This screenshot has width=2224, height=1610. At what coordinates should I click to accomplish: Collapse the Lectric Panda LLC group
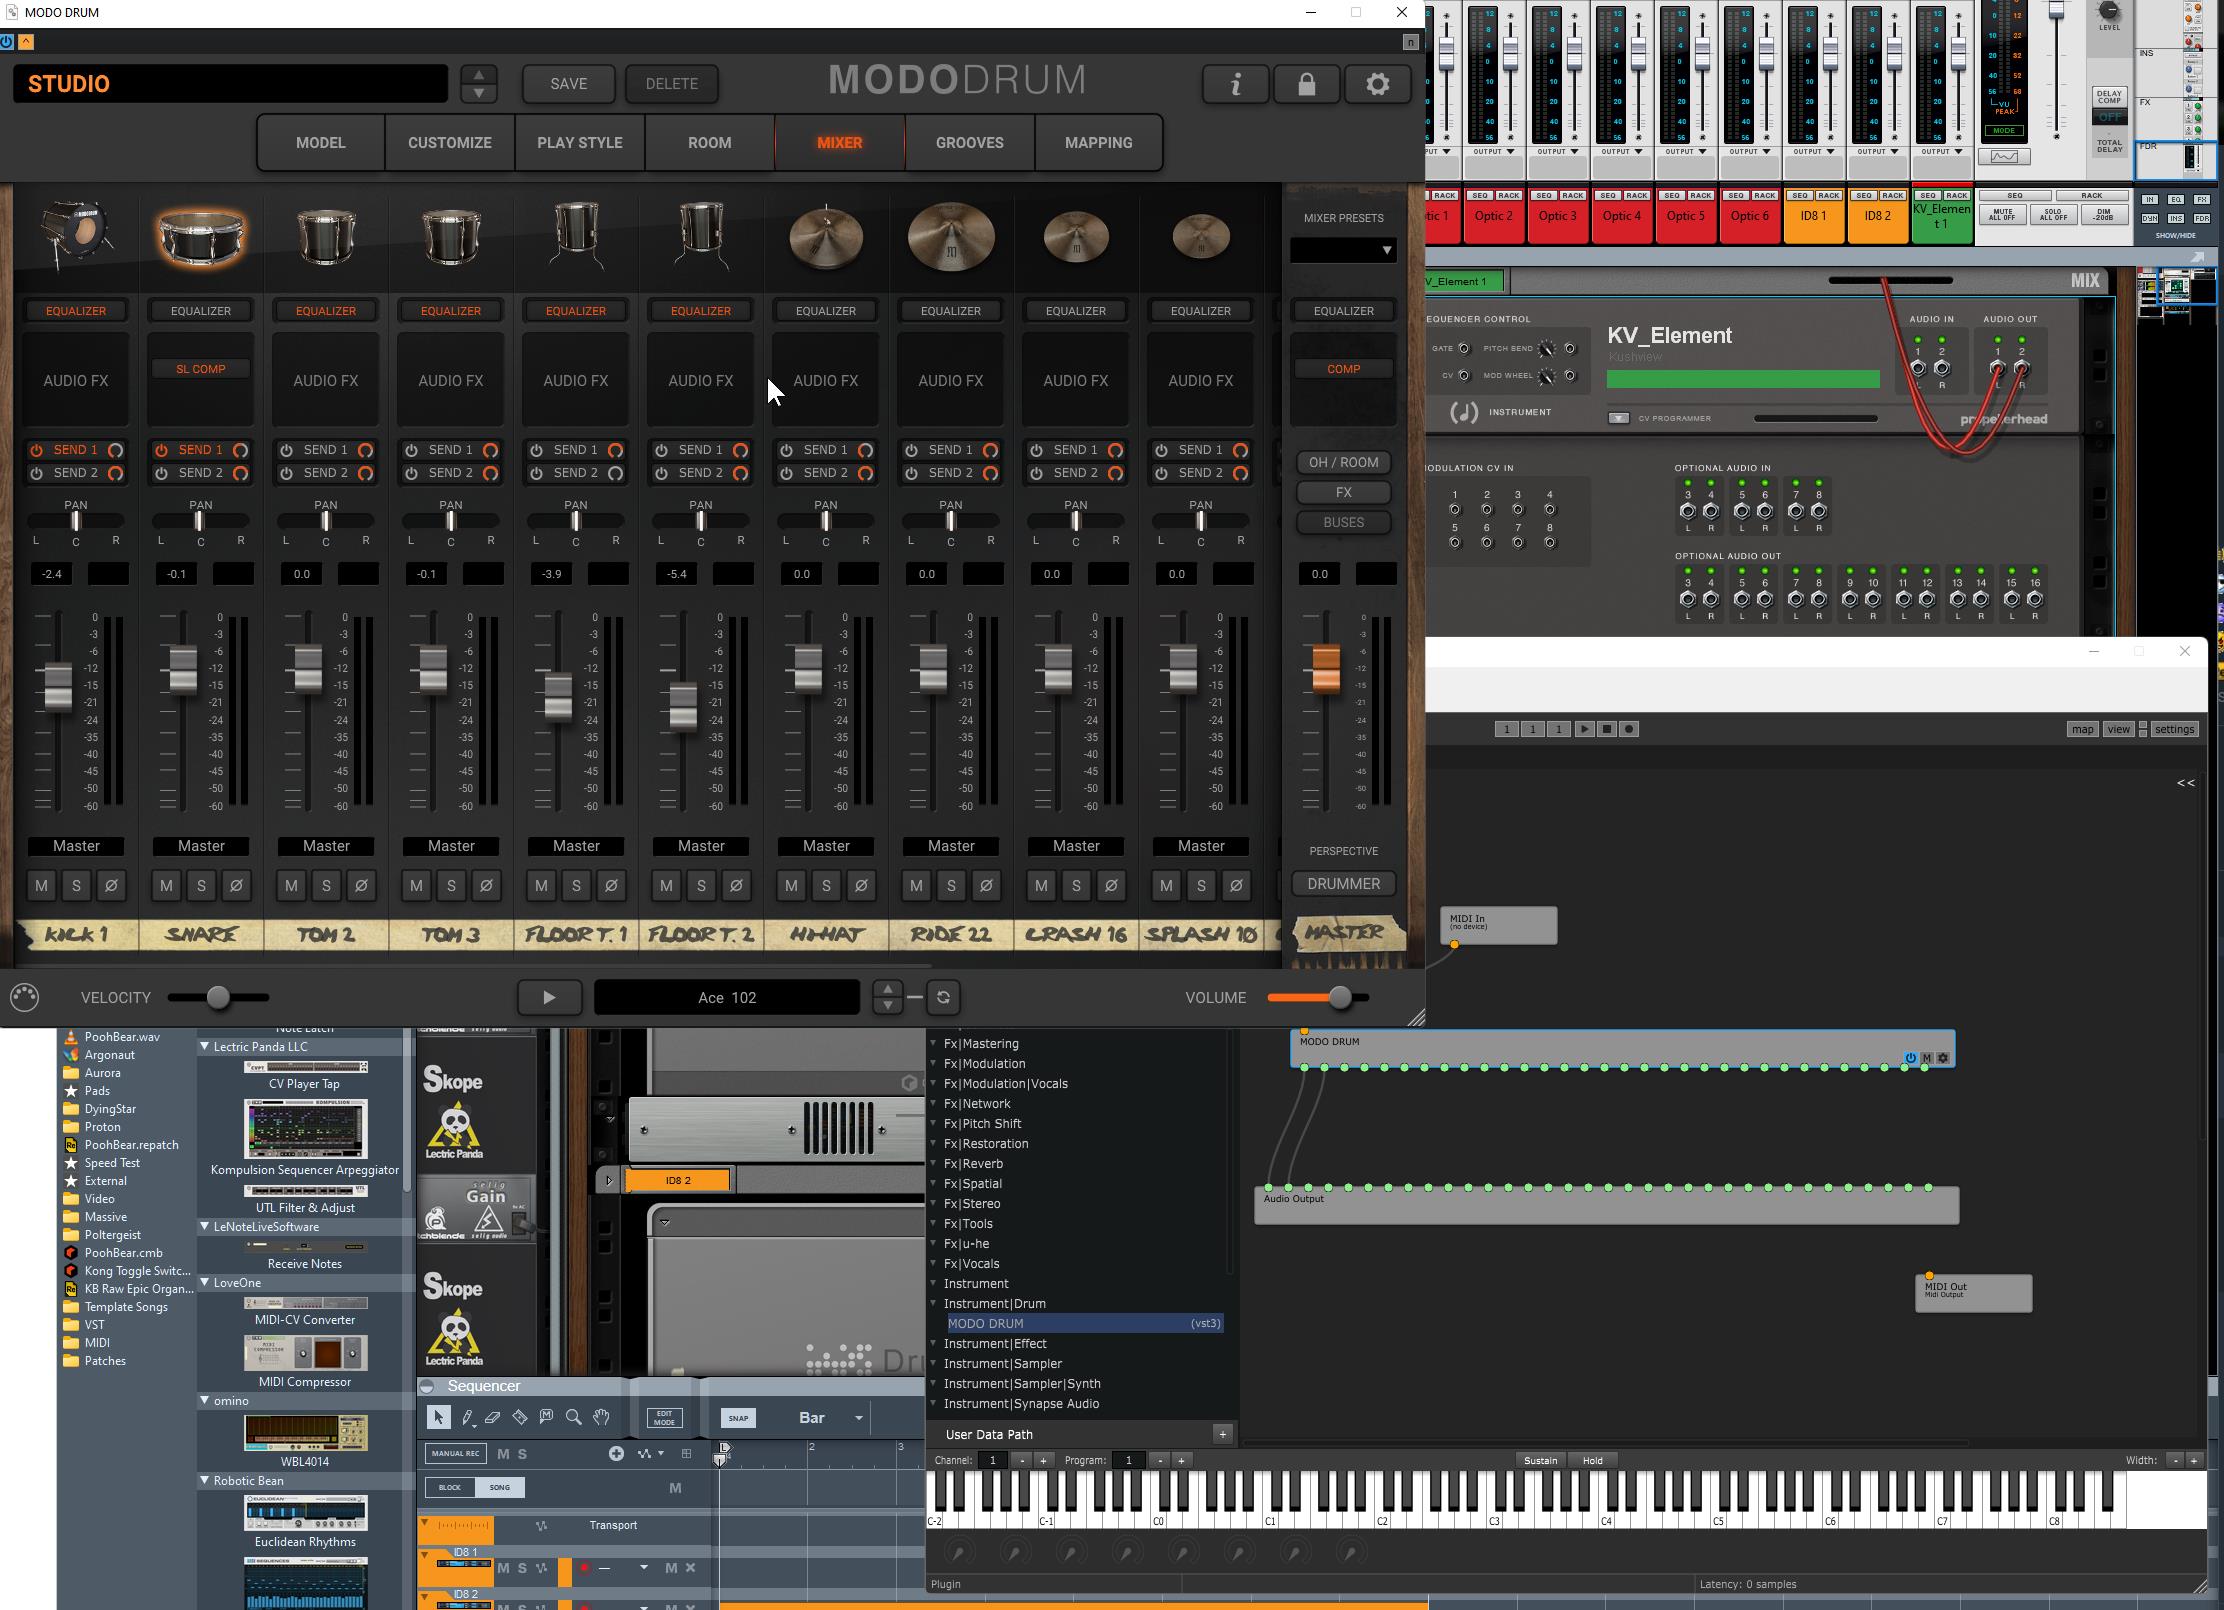click(205, 1047)
